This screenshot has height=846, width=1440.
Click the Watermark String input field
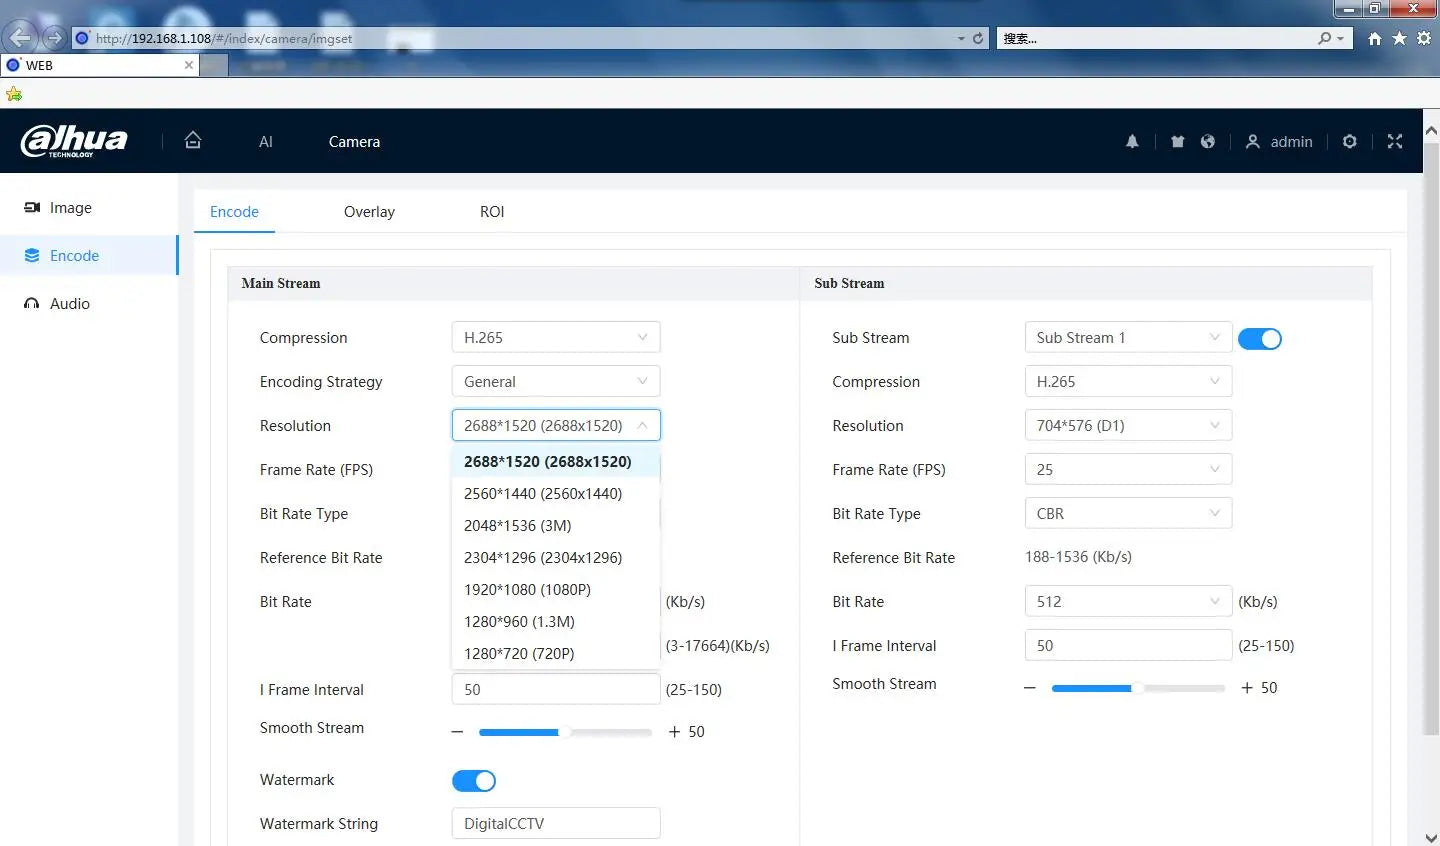555,824
